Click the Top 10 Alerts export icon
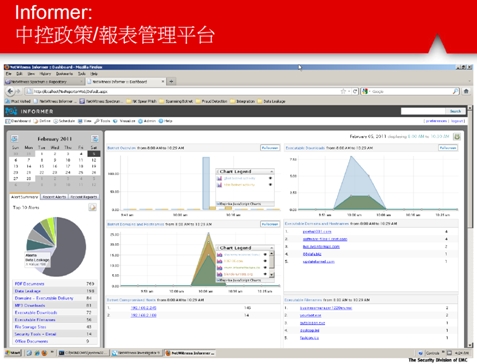477x364 pixels. coord(92,207)
